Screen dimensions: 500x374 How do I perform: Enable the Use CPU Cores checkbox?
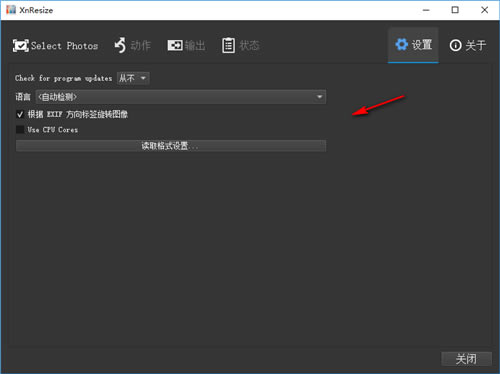[x=20, y=130]
